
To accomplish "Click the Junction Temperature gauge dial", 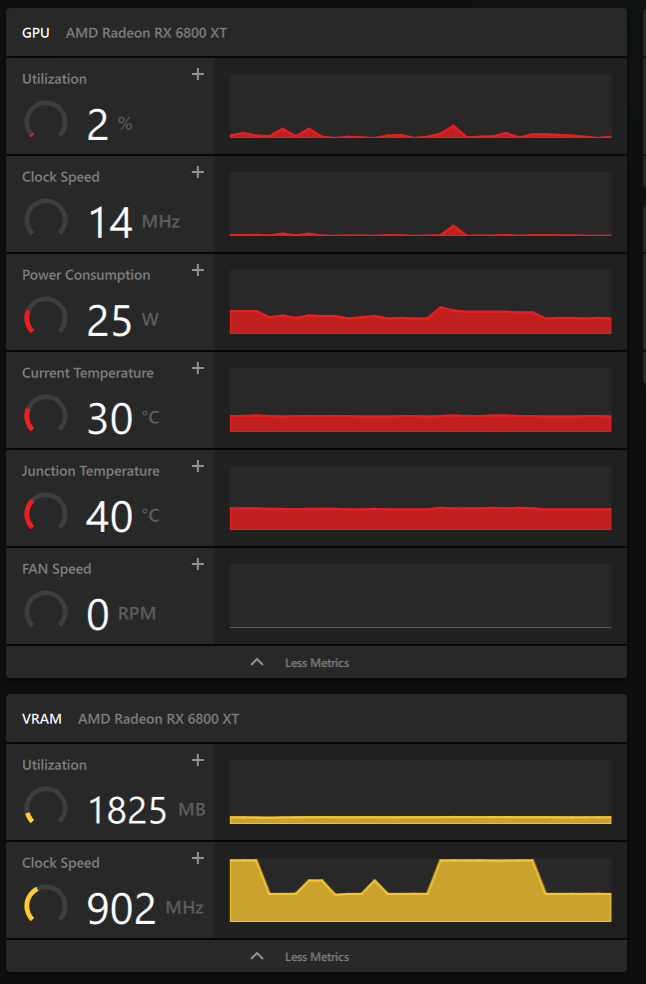I will [x=46, y=513].
